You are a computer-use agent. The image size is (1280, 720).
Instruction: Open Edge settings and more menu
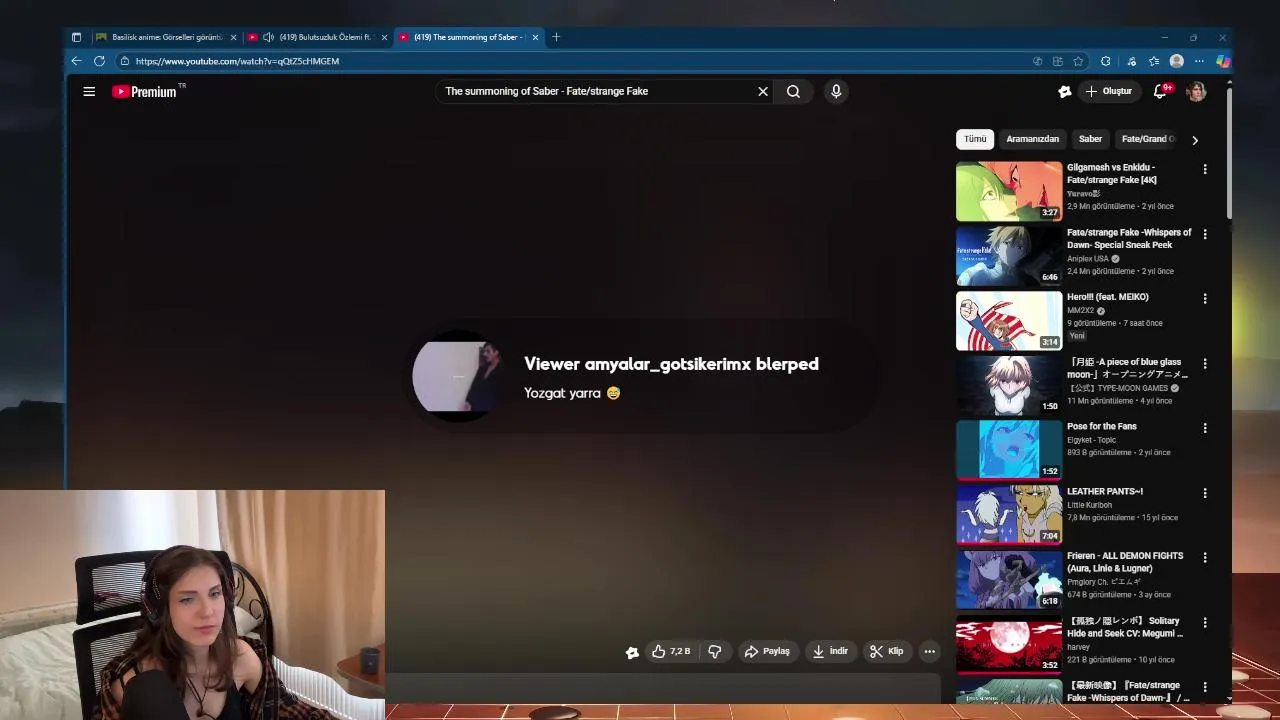click(x=1199, y=61)
